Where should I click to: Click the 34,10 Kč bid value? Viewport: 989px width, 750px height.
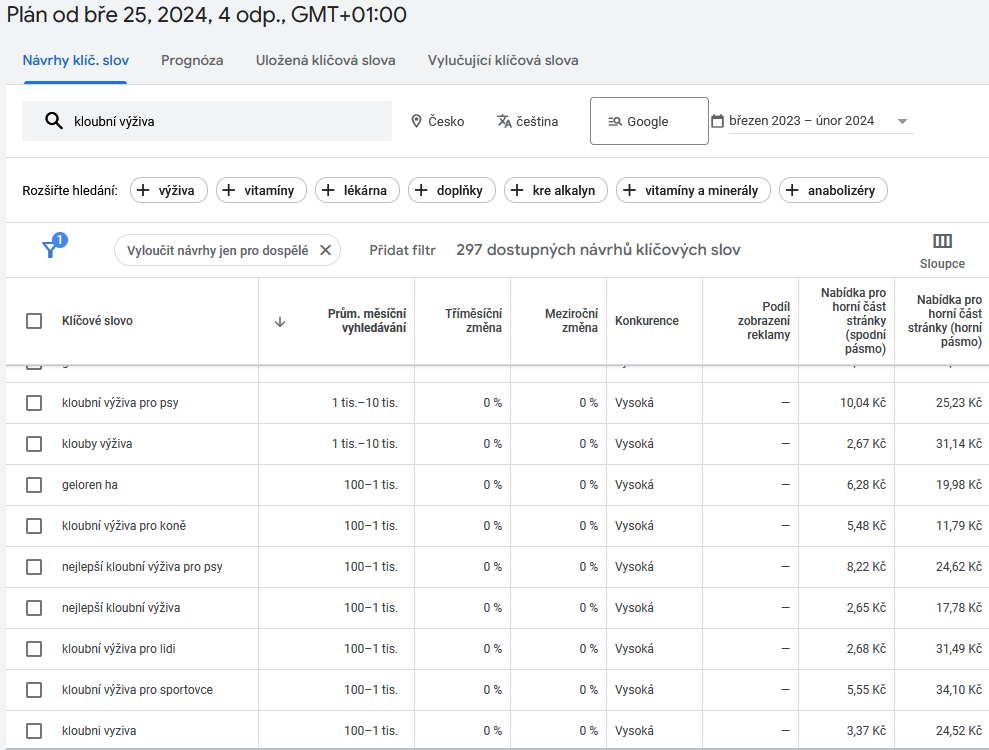(x=959, y=690)
